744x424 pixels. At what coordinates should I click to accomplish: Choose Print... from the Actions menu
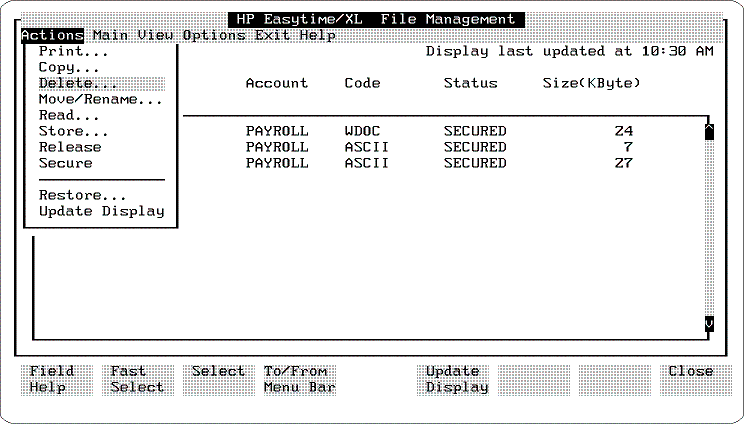click(74, 51)
